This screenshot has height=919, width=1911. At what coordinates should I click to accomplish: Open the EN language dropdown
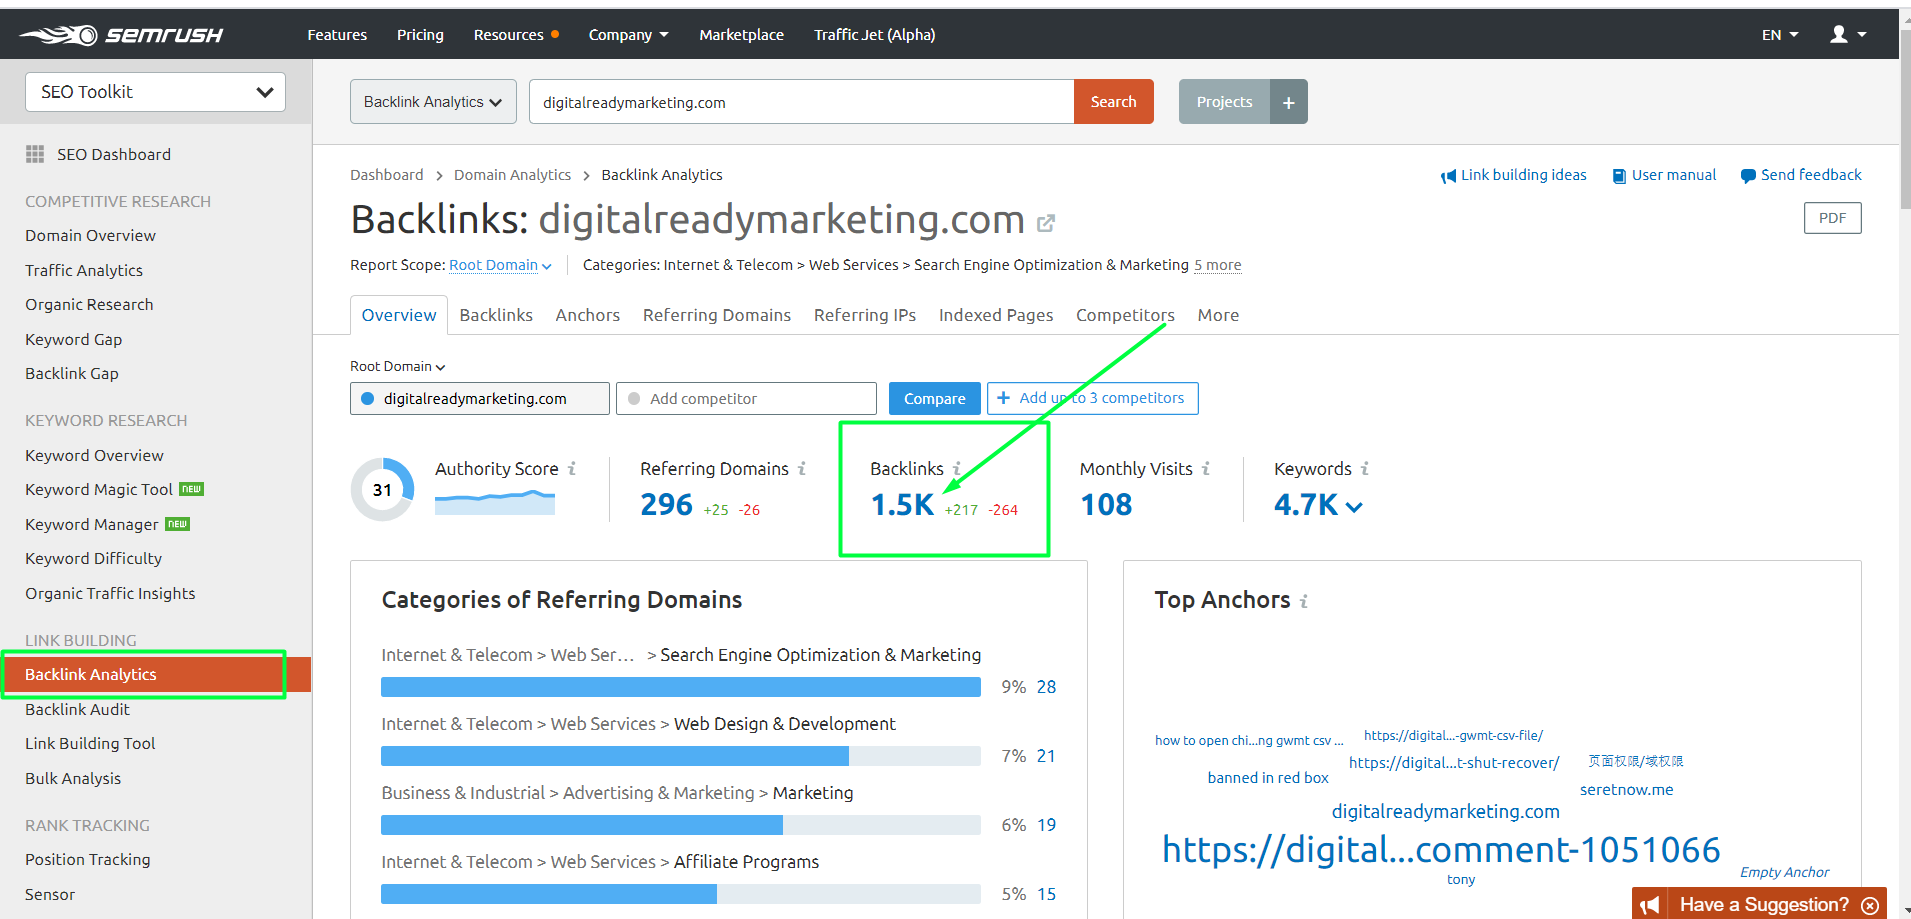[1779, 35]
